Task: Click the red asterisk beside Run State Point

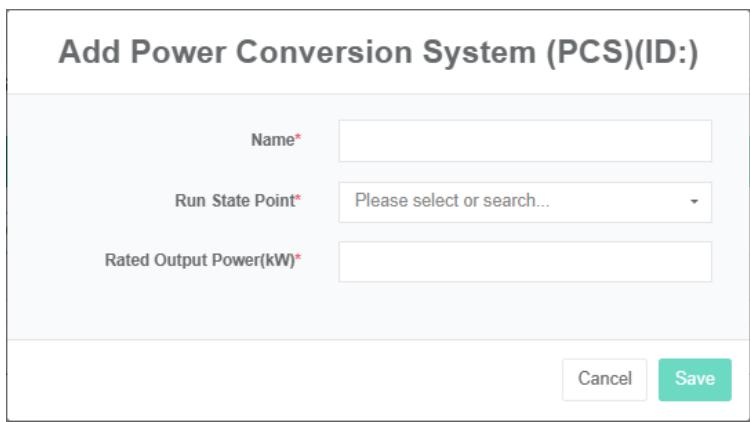Action: [x=298, y=201]
